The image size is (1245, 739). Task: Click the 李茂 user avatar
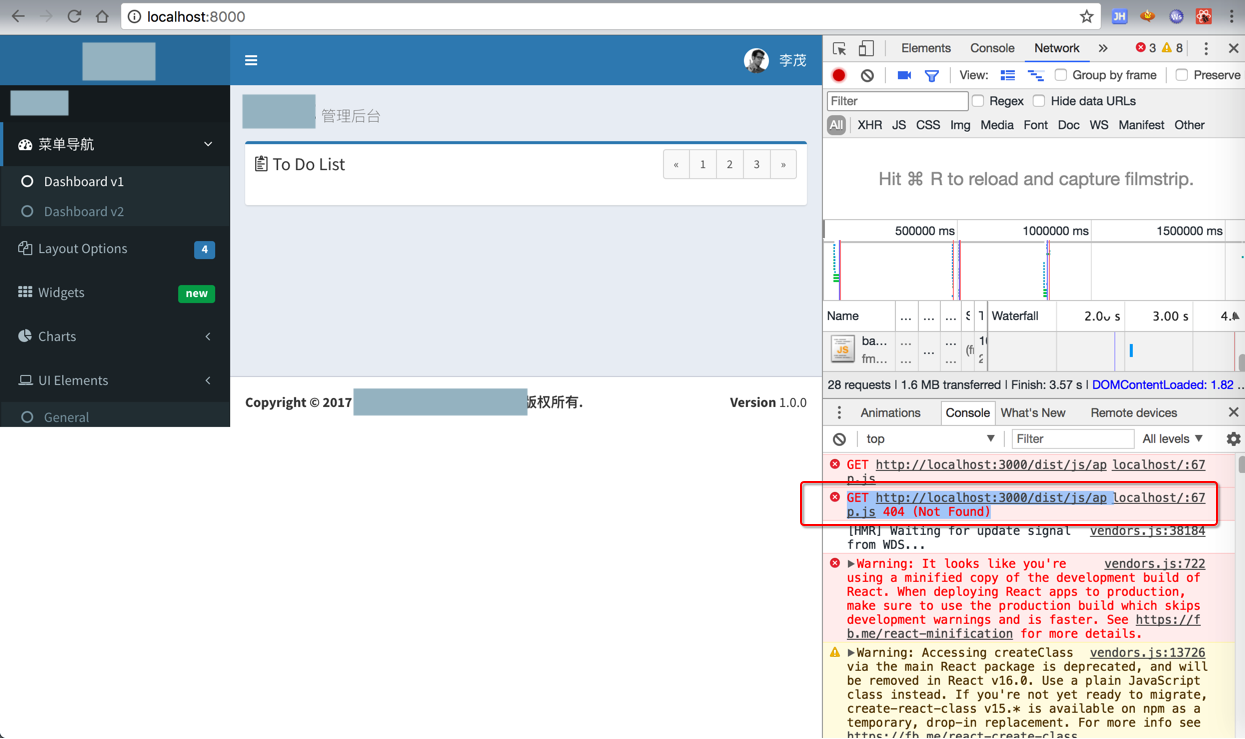[x=756, y=60]
